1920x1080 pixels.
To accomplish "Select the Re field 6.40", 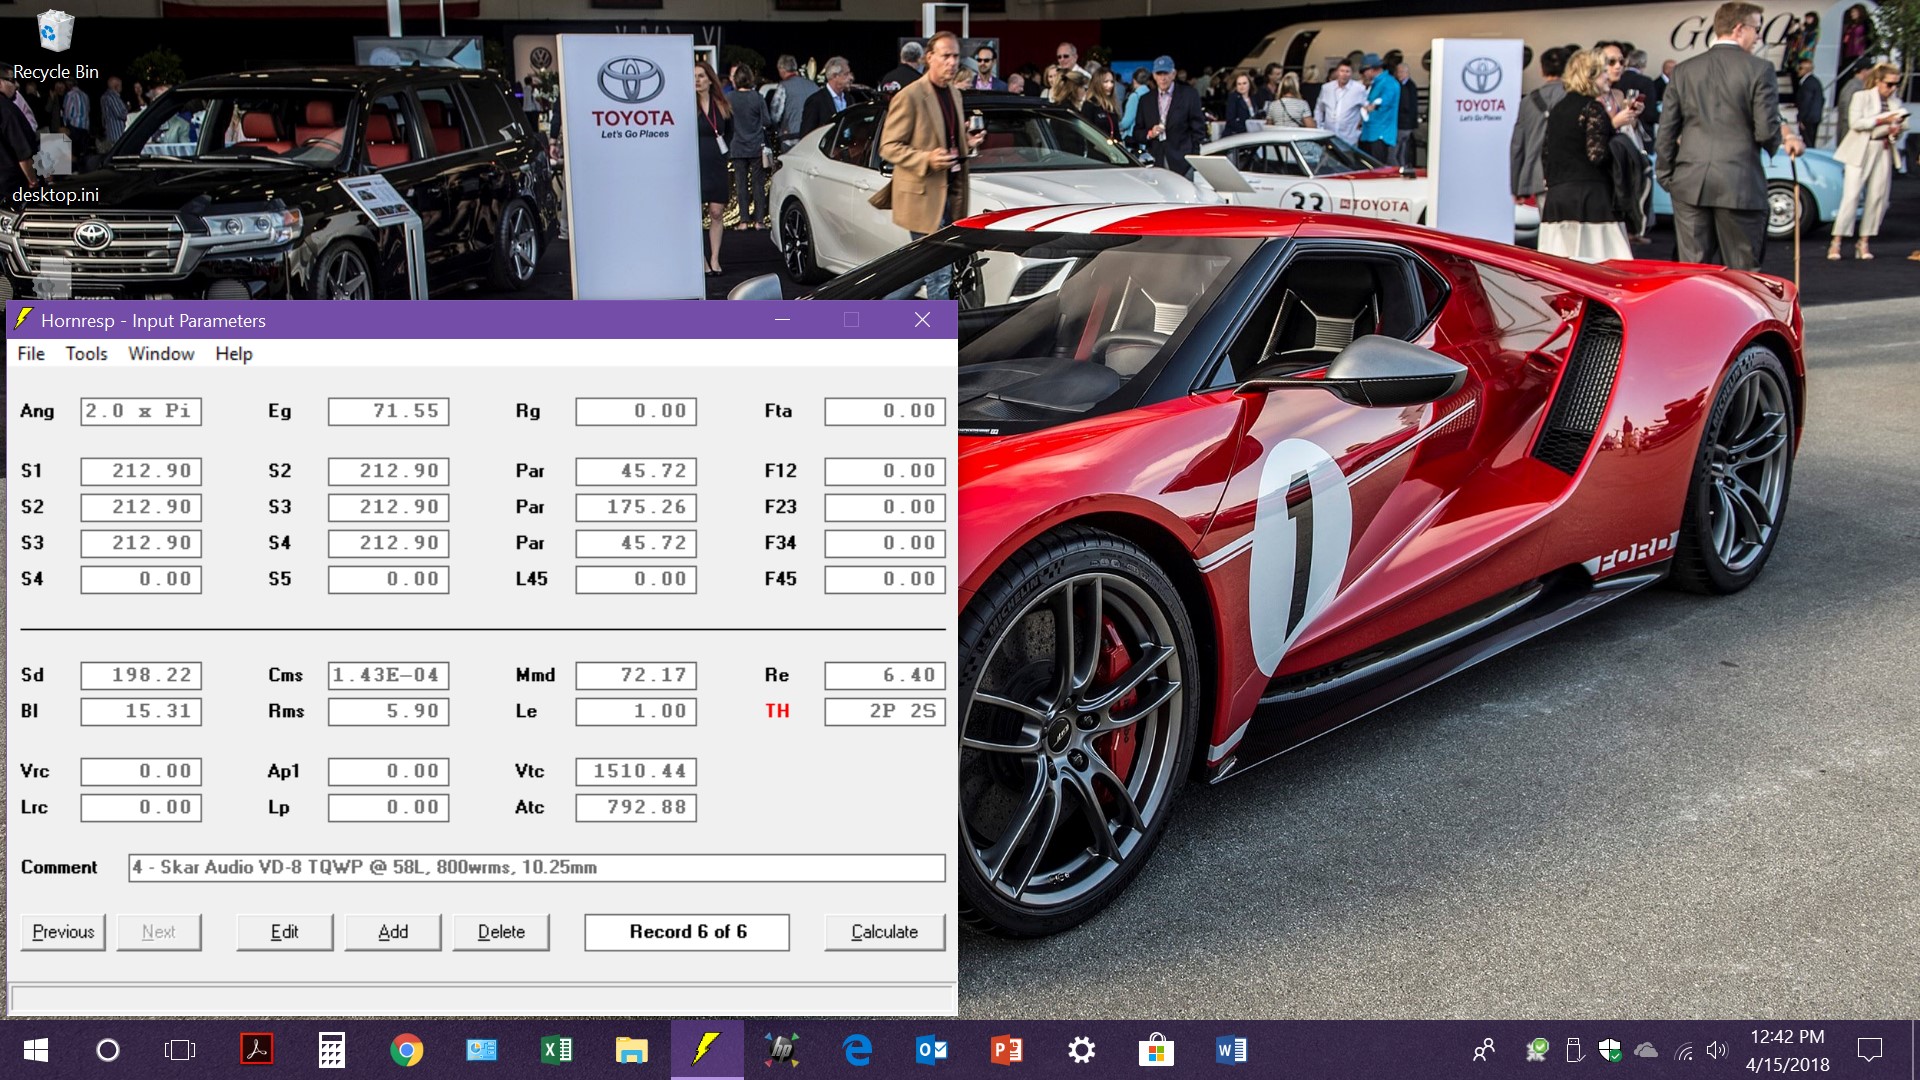I will tap(885, 675).
